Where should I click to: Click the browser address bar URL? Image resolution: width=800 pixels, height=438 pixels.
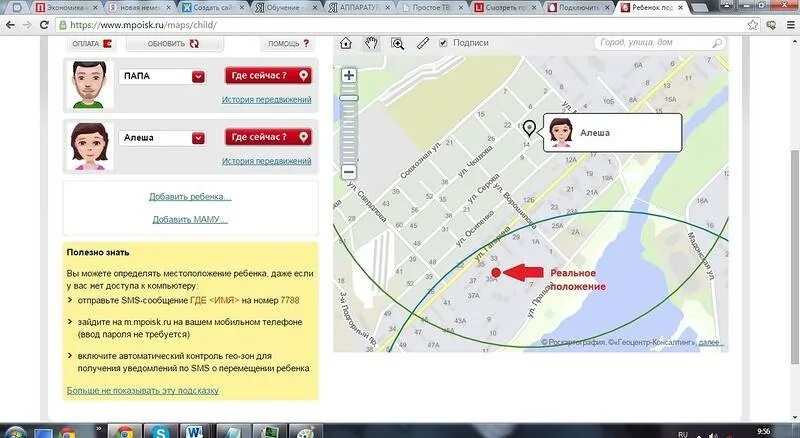click(143, 25)
